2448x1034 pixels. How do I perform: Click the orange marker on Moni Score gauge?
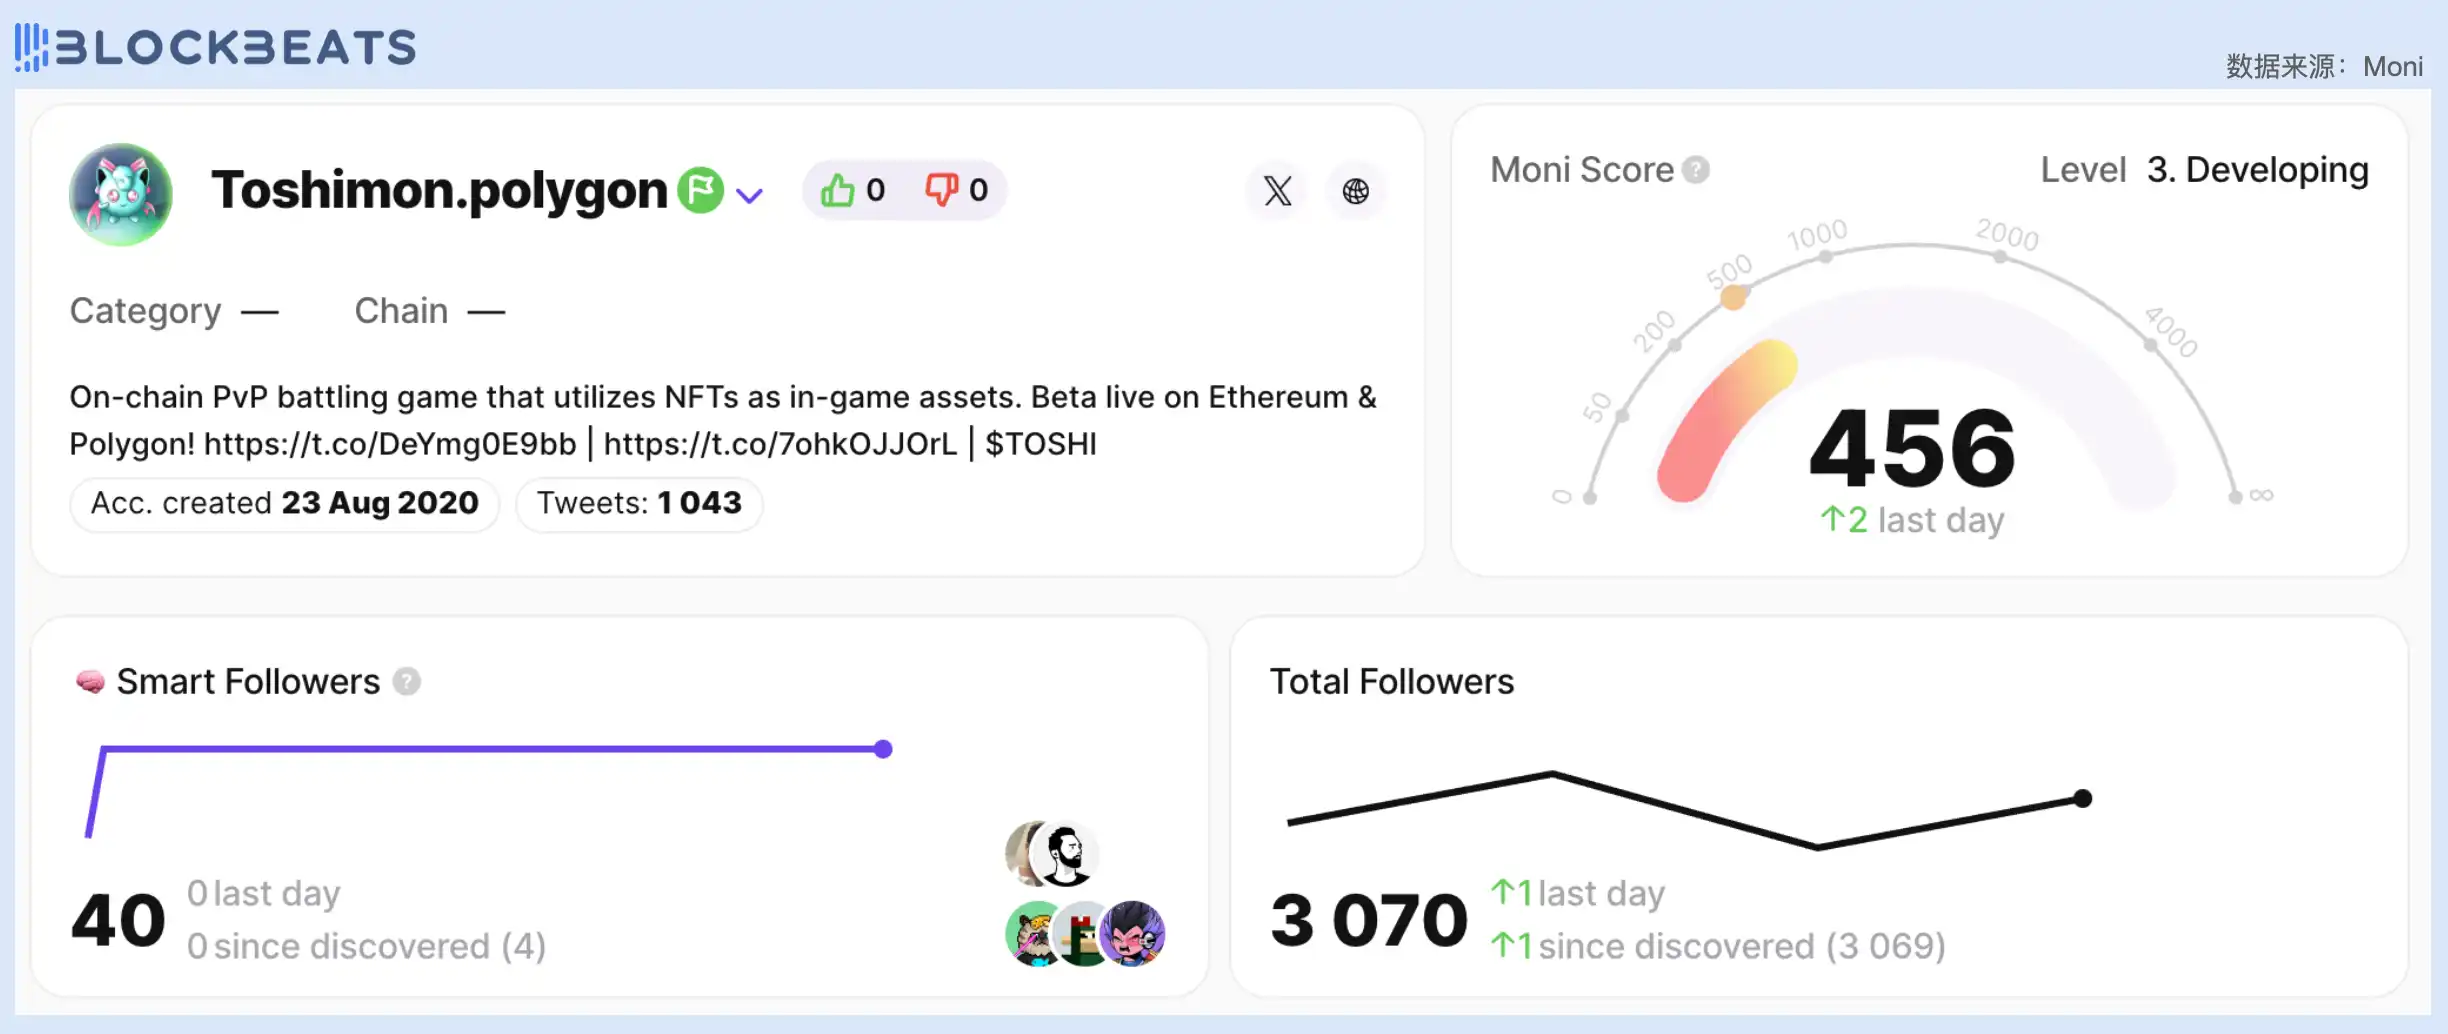point(1733,297)
